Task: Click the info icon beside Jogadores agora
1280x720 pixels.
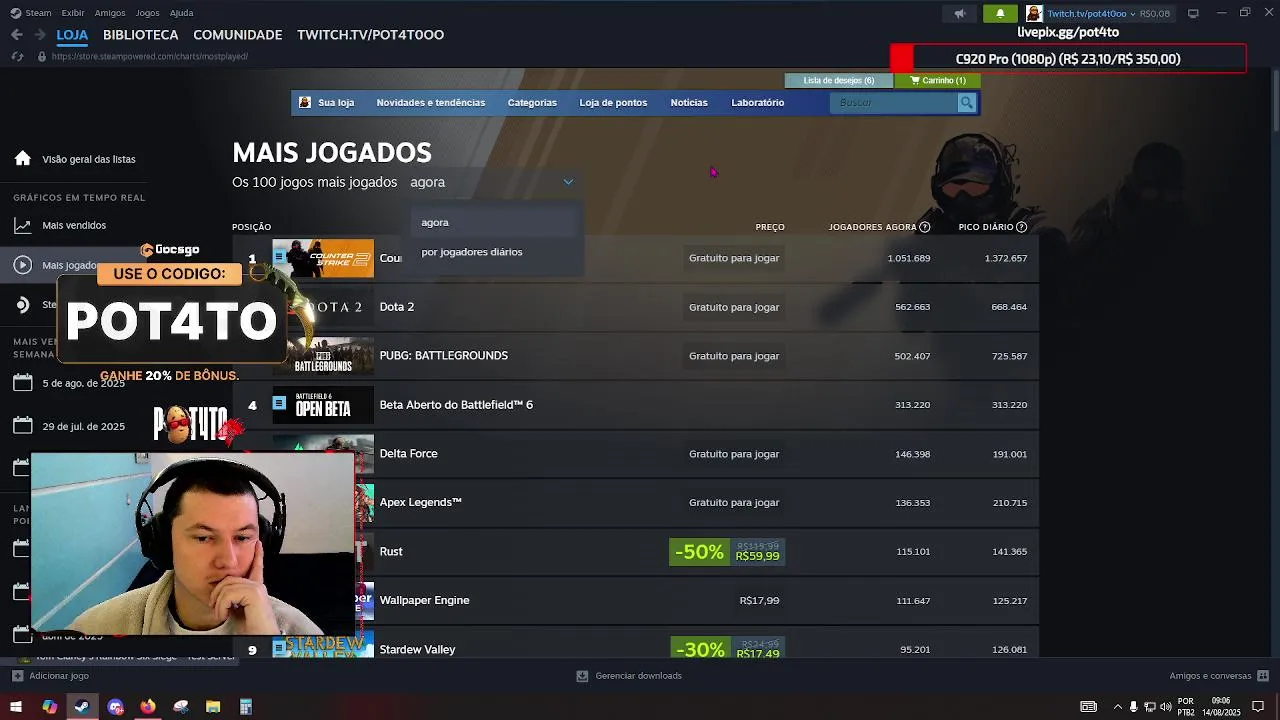Action: tap(924, 227)
